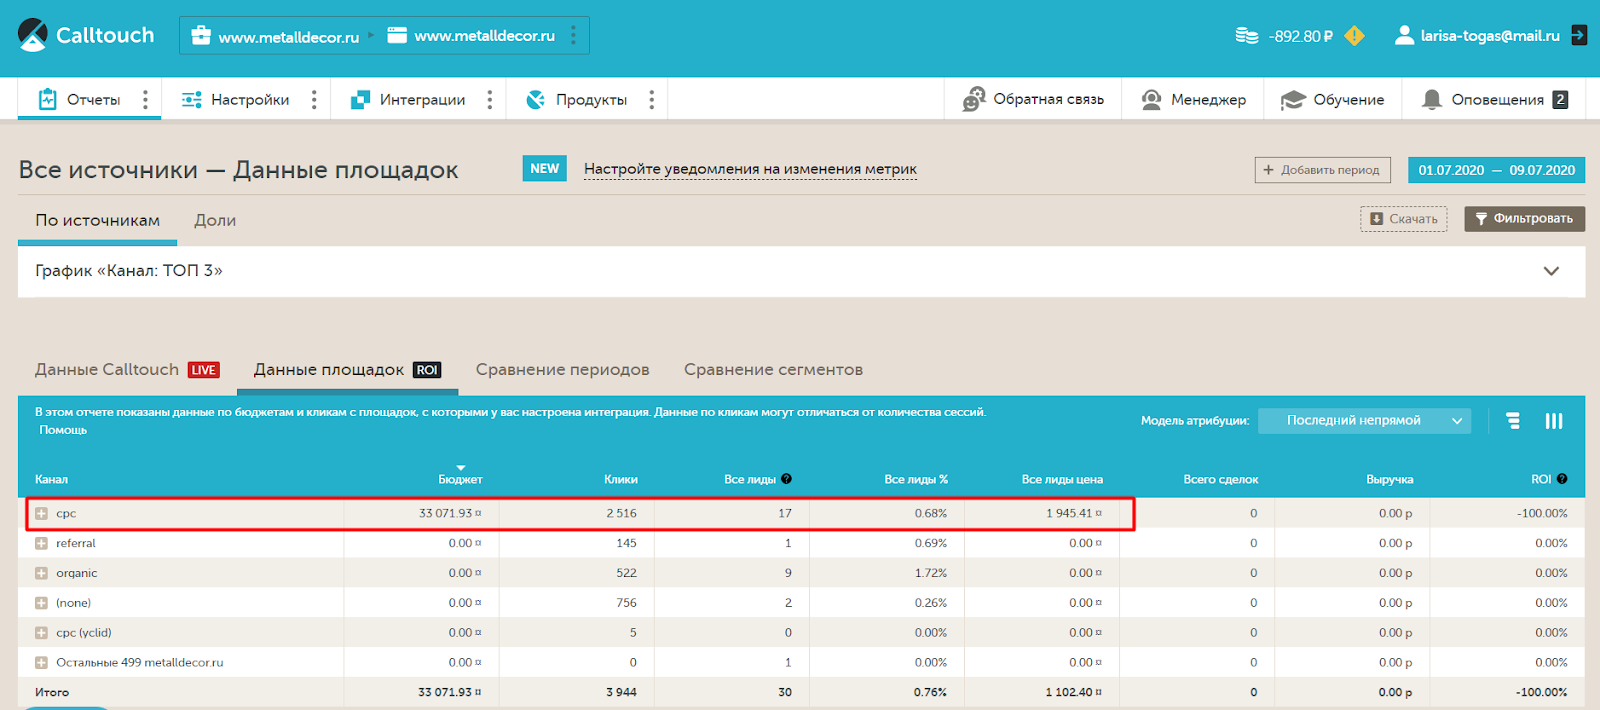Click the date range 01.07.2020 — 09.07.2020
1600x710 pixels.
(x=1496, y=170)
